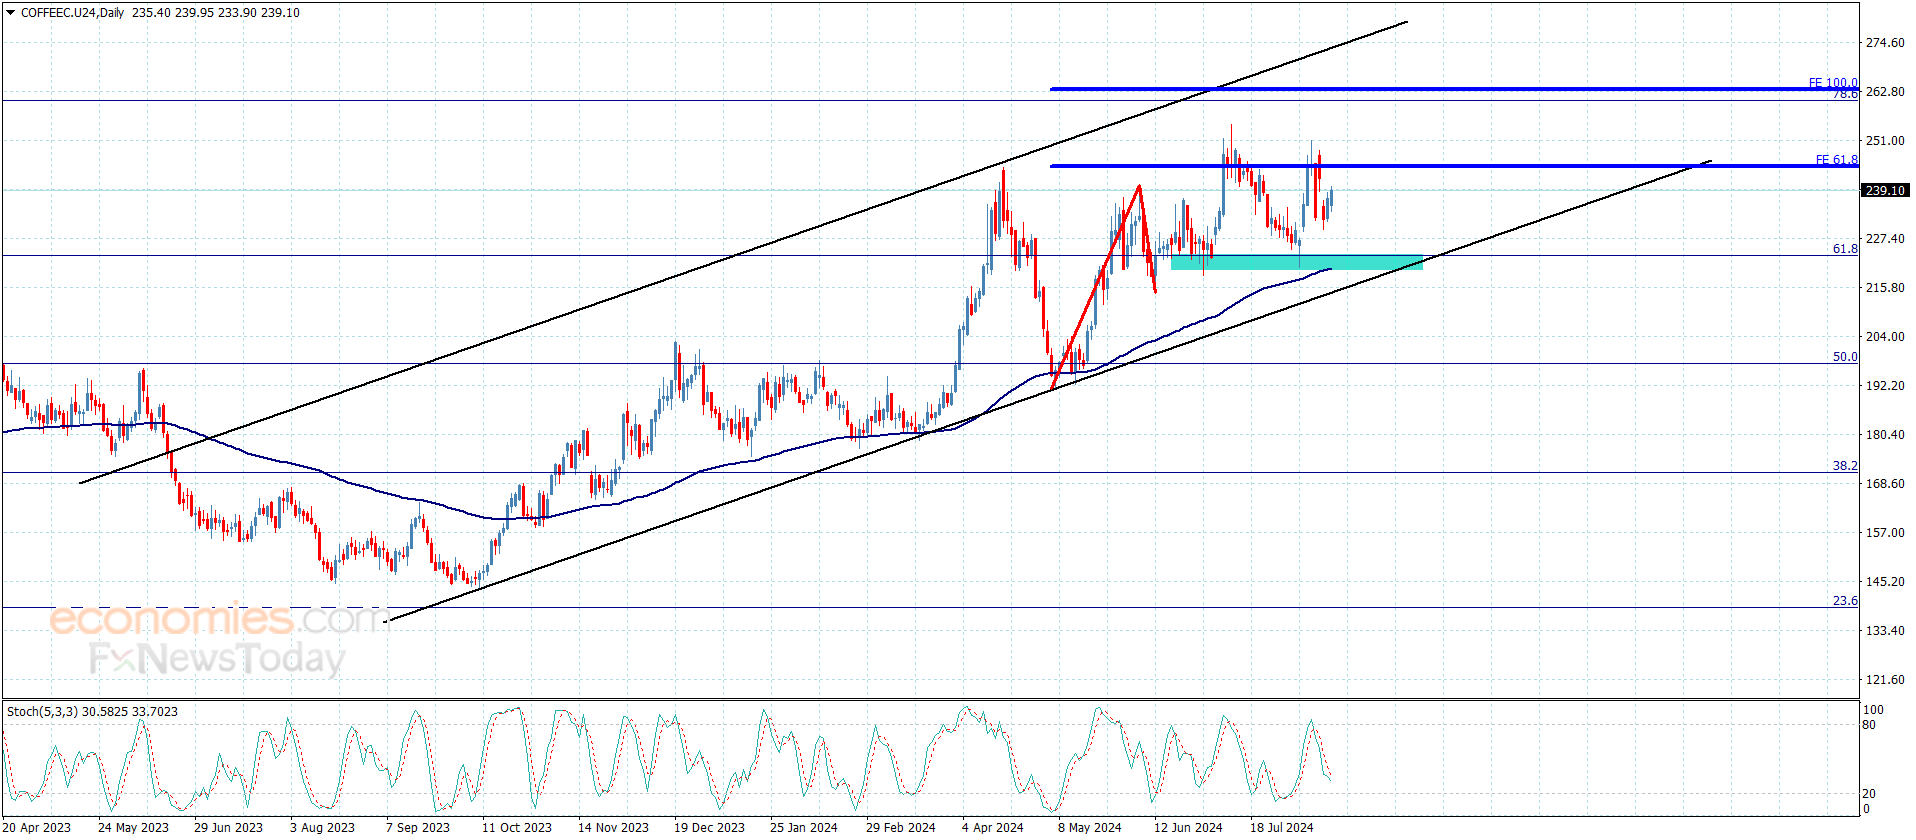The height and width of the screenshot is (840, 1916).
Task: Select the 11 Oct 2023 date label
Action: tap(517, 827)
